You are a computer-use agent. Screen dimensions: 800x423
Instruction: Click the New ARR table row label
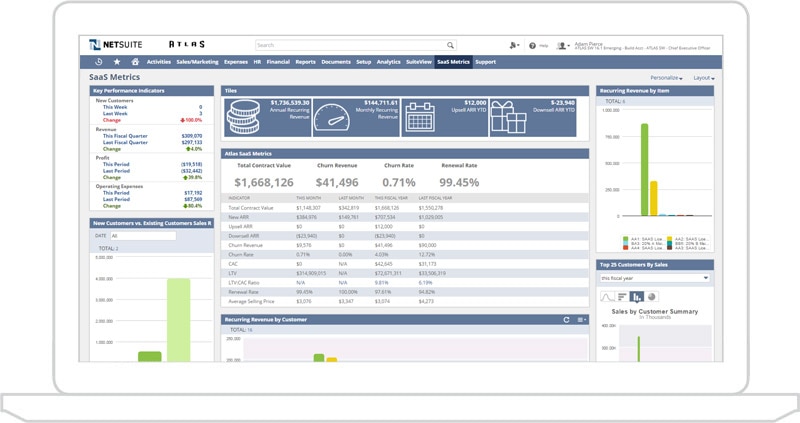tap(237, 217)
